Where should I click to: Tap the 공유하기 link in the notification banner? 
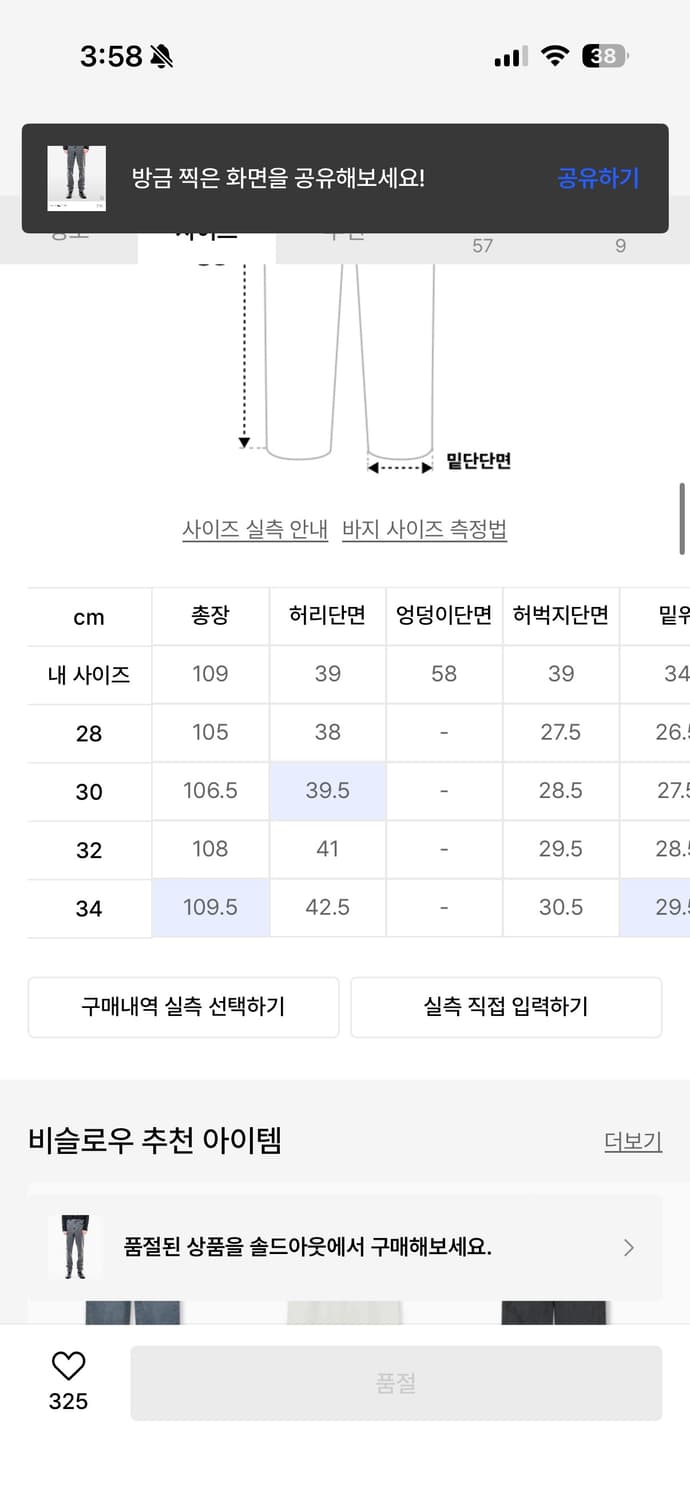(x=597, y=177)
